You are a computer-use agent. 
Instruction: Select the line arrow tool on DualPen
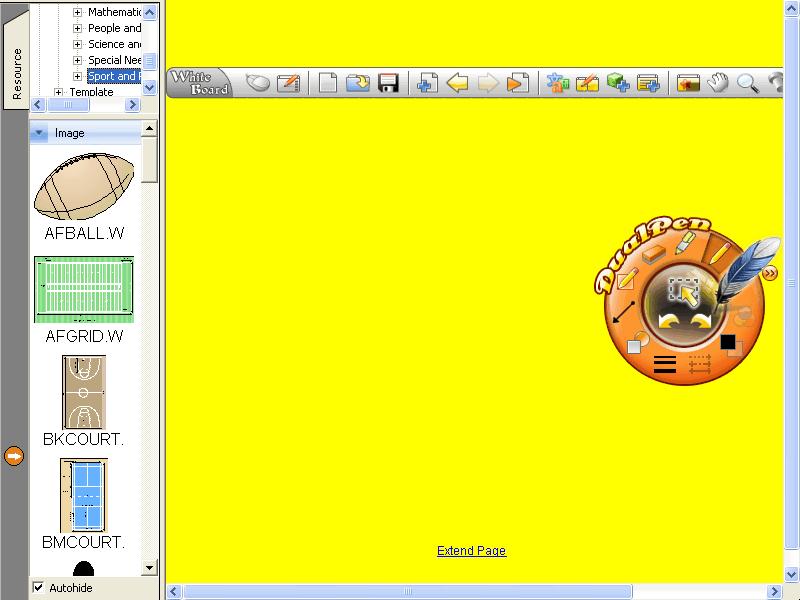coord(623,312)
